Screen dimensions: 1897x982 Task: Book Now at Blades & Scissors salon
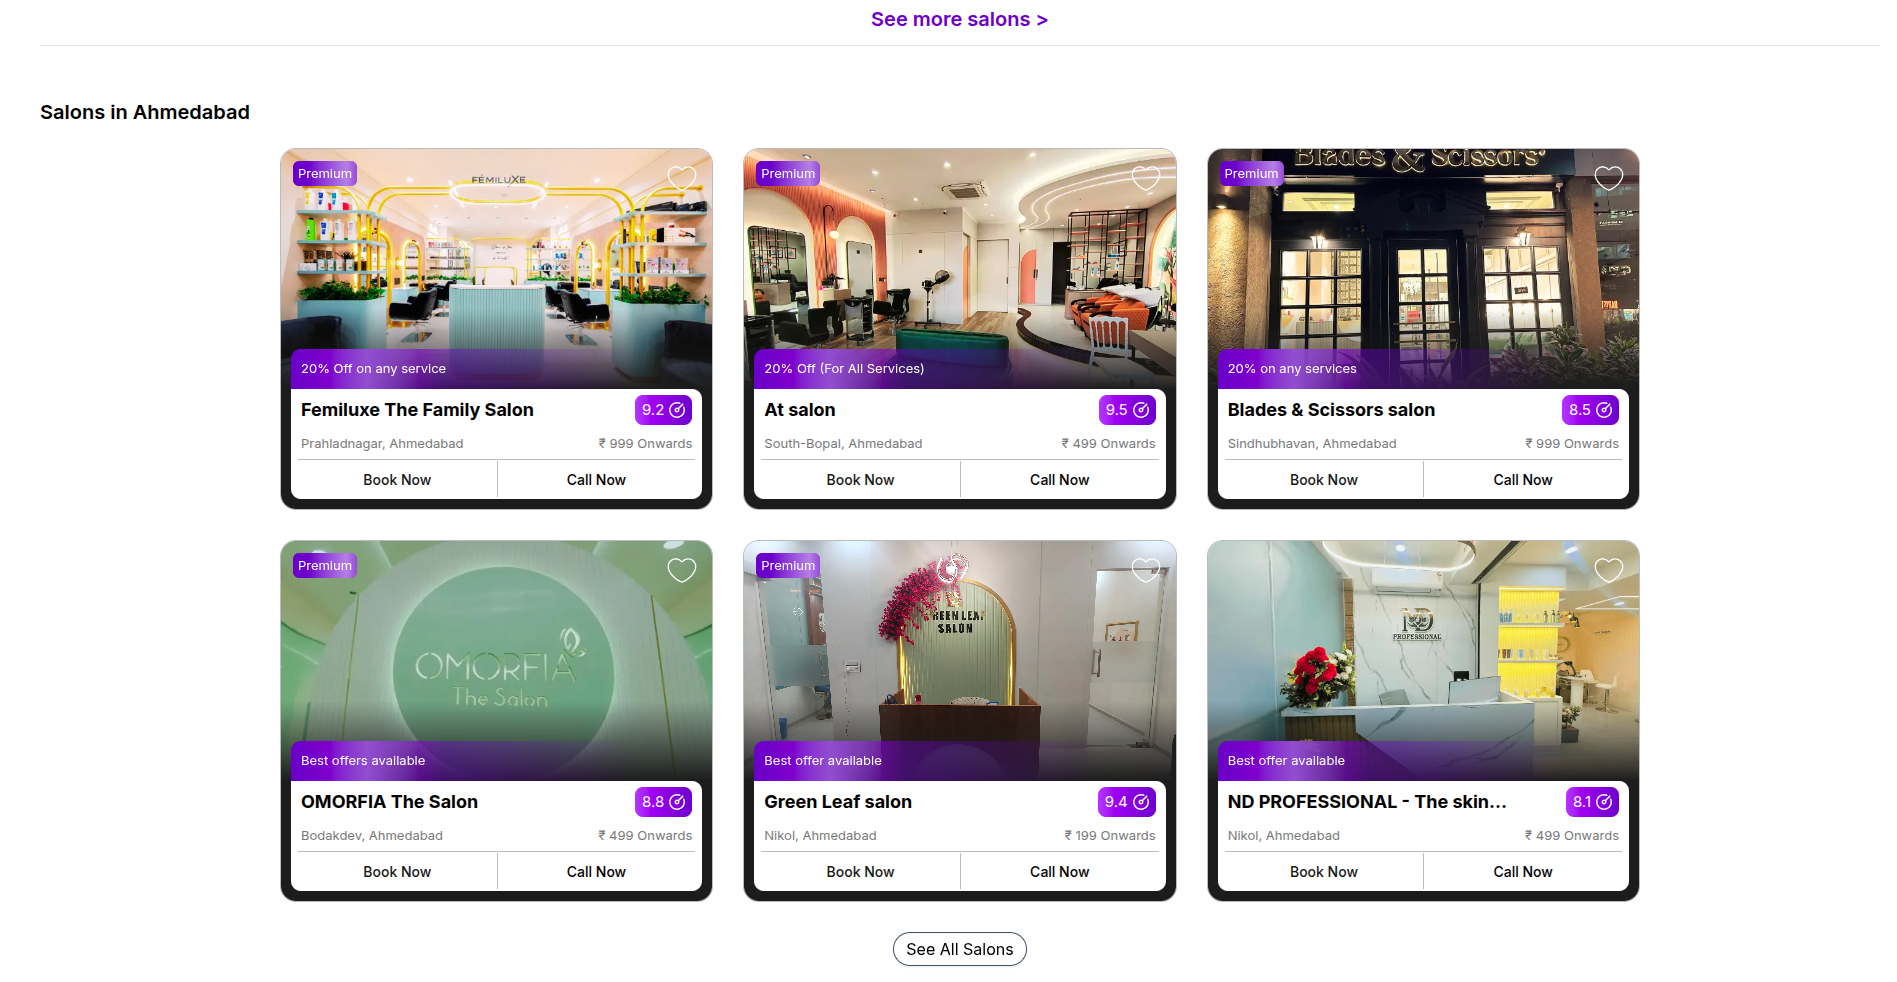coord(1324,480)
